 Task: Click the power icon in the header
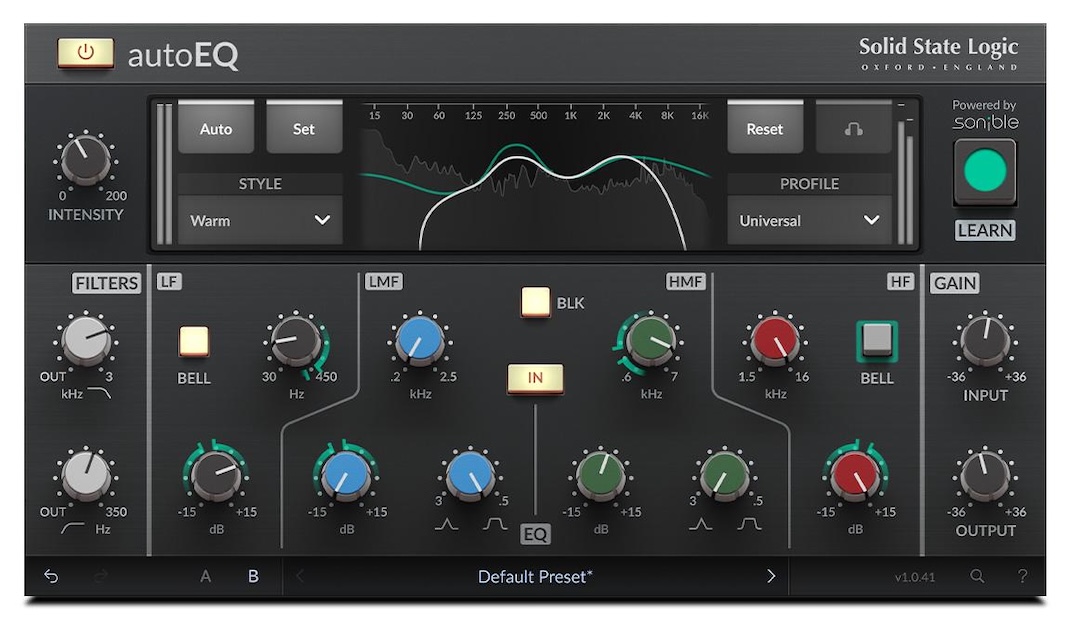click(x=86, y=55)
